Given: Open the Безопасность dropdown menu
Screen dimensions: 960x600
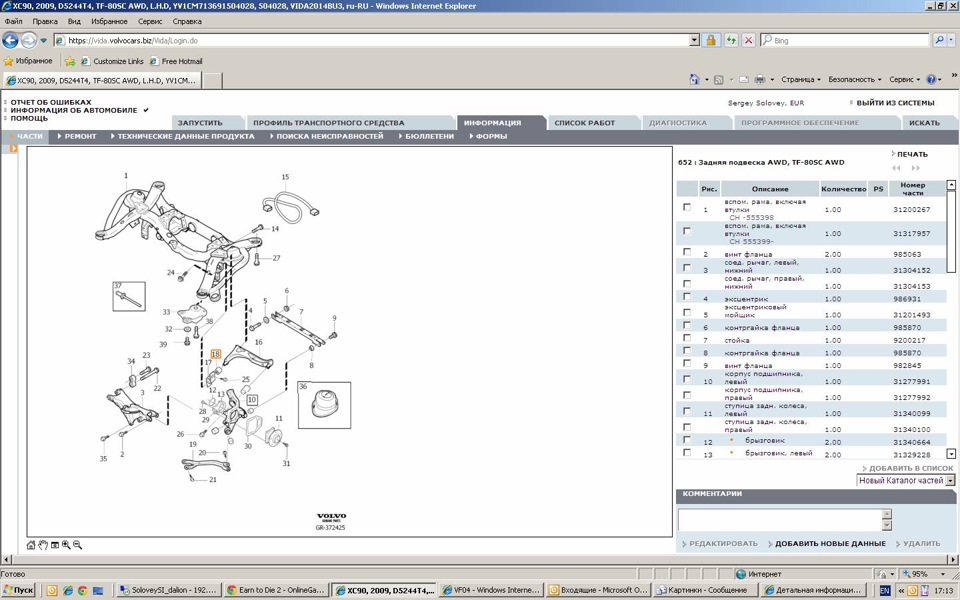Looking at the screenshot, I should [854, 79].
